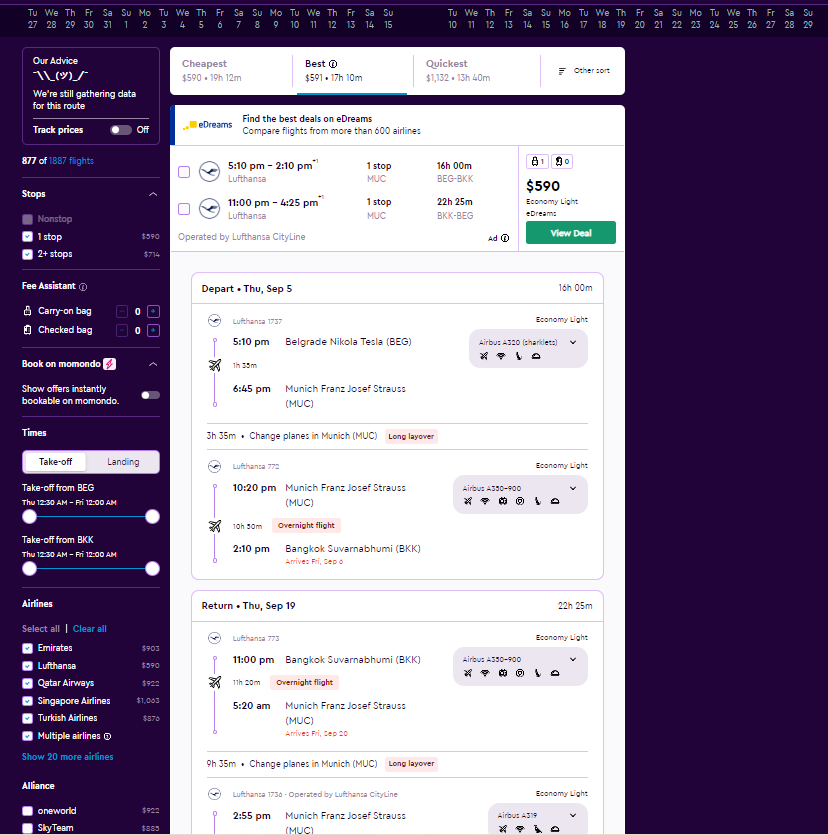Click the plane icon beside the 1h 35m segment
This screenshot has height=835, width=828.
pos(215,365)
